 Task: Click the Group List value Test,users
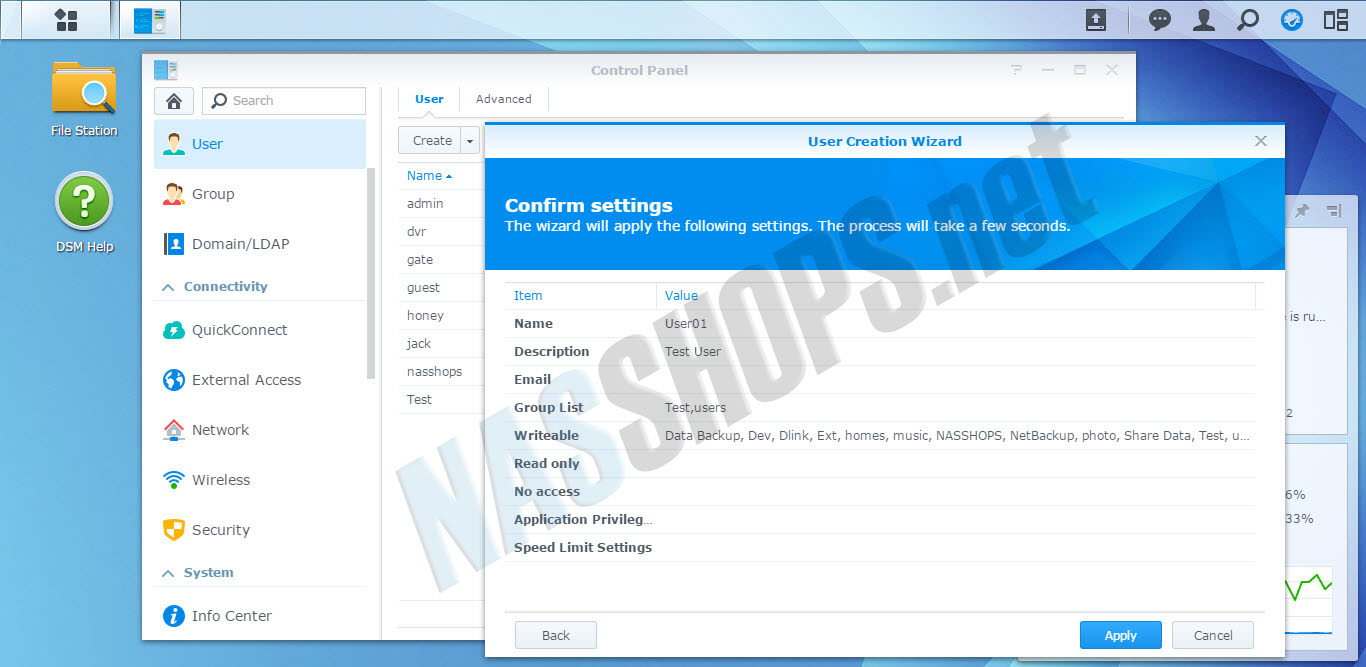tap(696, 408)
